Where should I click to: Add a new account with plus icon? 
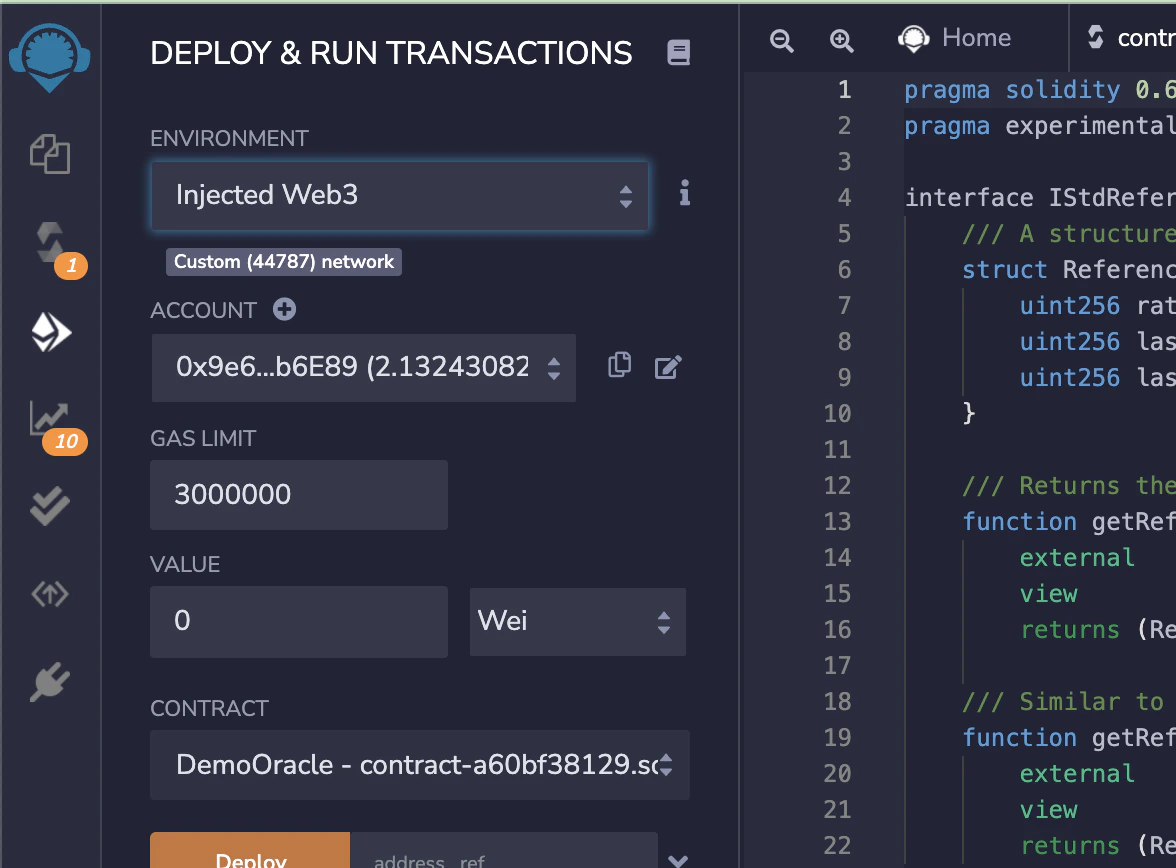pos(284,309)
